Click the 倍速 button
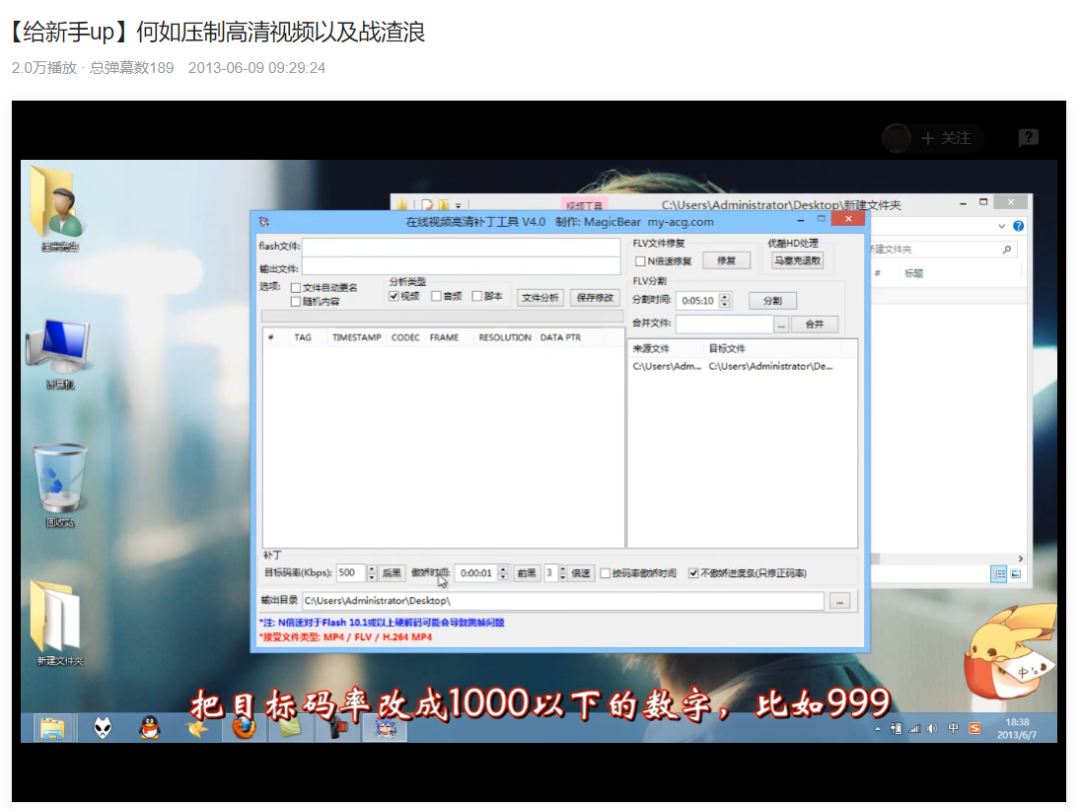1080x809 pixels. click(581, 573)
